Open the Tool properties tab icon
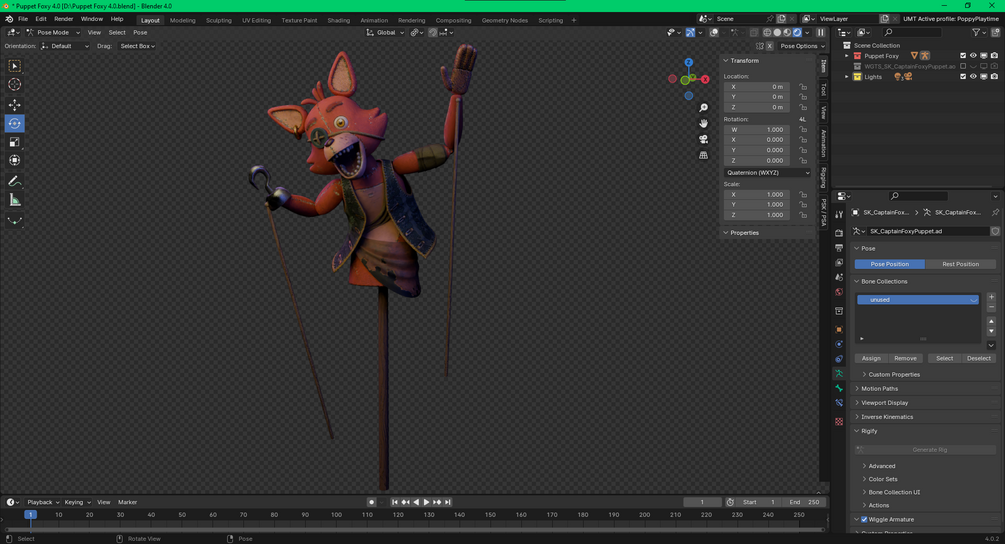 [839, 215]
